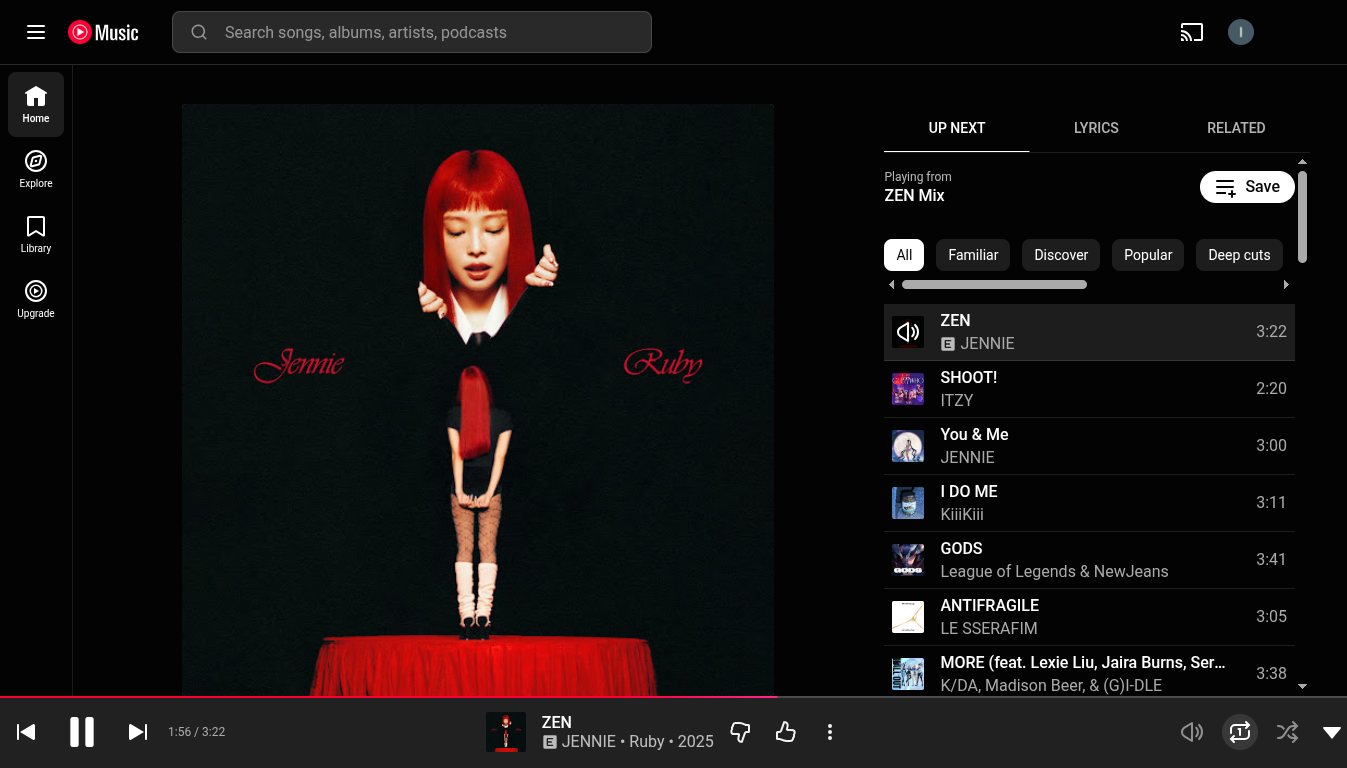Click the MORE song thumbnail in queue
Image resolution: width=1347 pixels, height=768 pixels.
(x=908, y=674)
